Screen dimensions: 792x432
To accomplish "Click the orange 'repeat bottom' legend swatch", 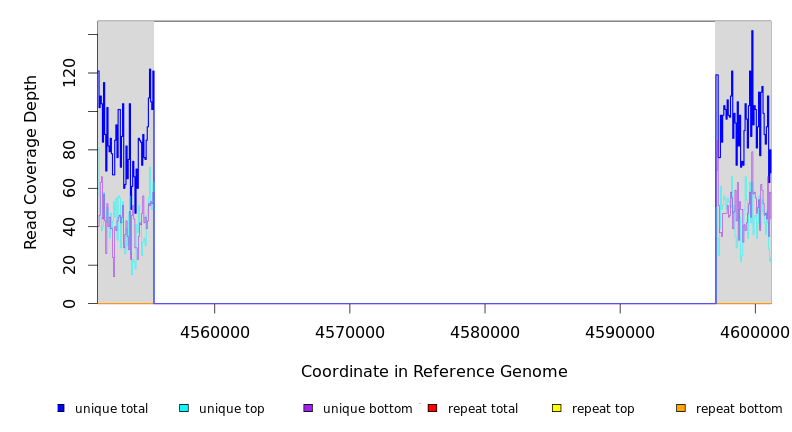I will 681,408.
